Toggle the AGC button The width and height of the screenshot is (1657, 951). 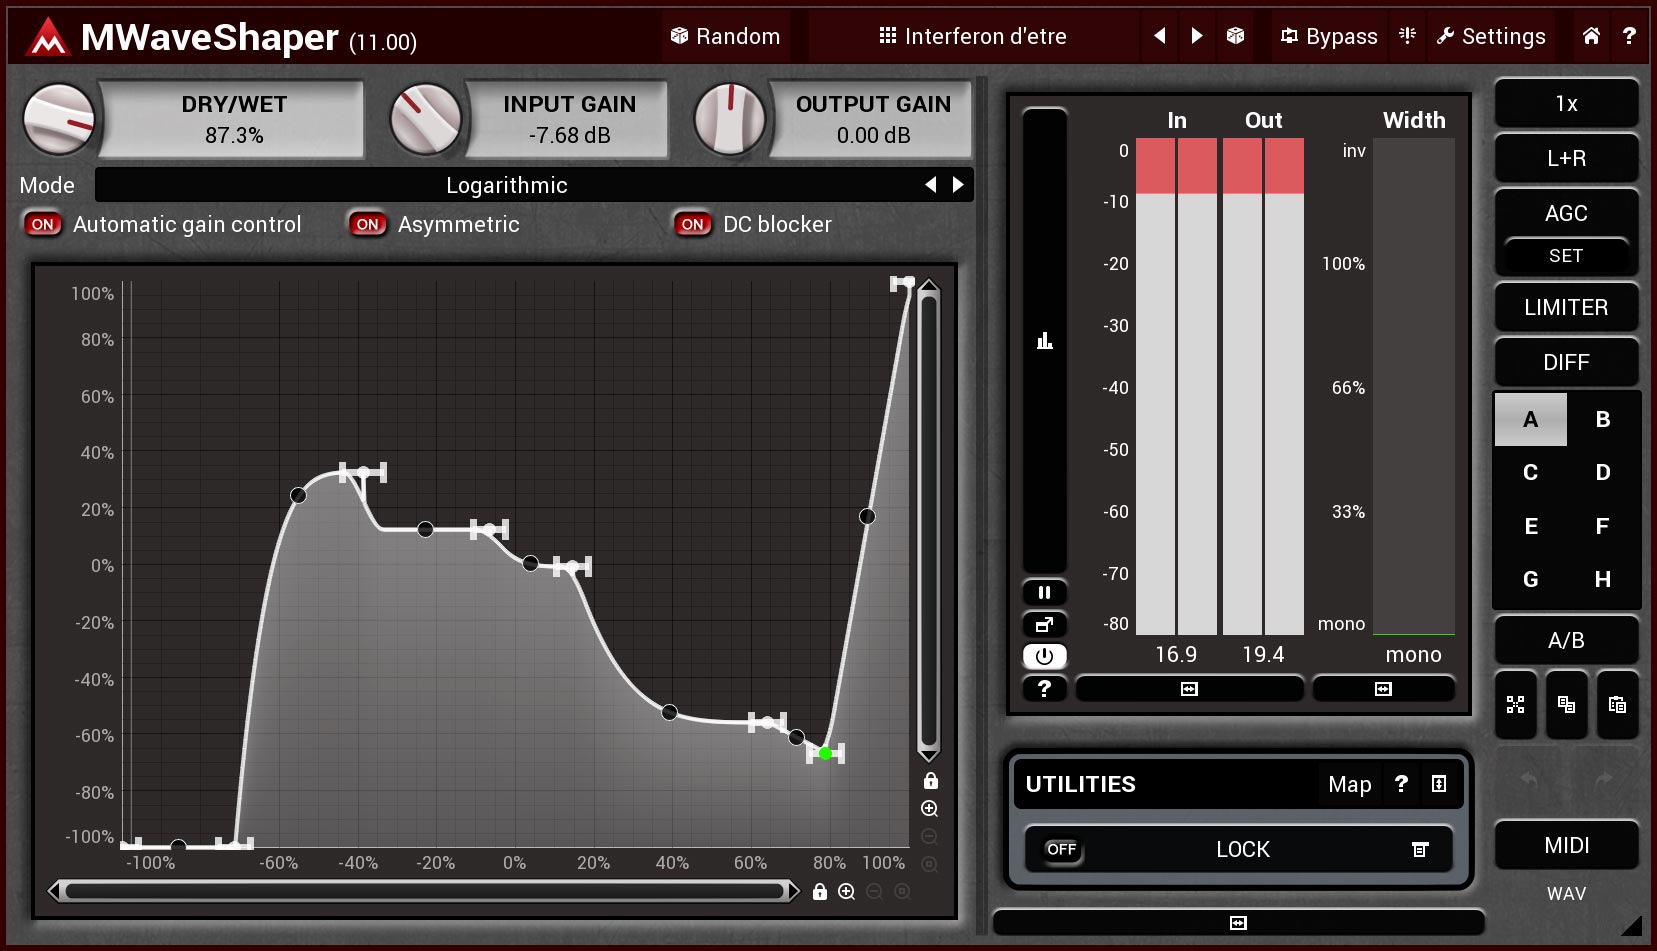[1566, 213]
